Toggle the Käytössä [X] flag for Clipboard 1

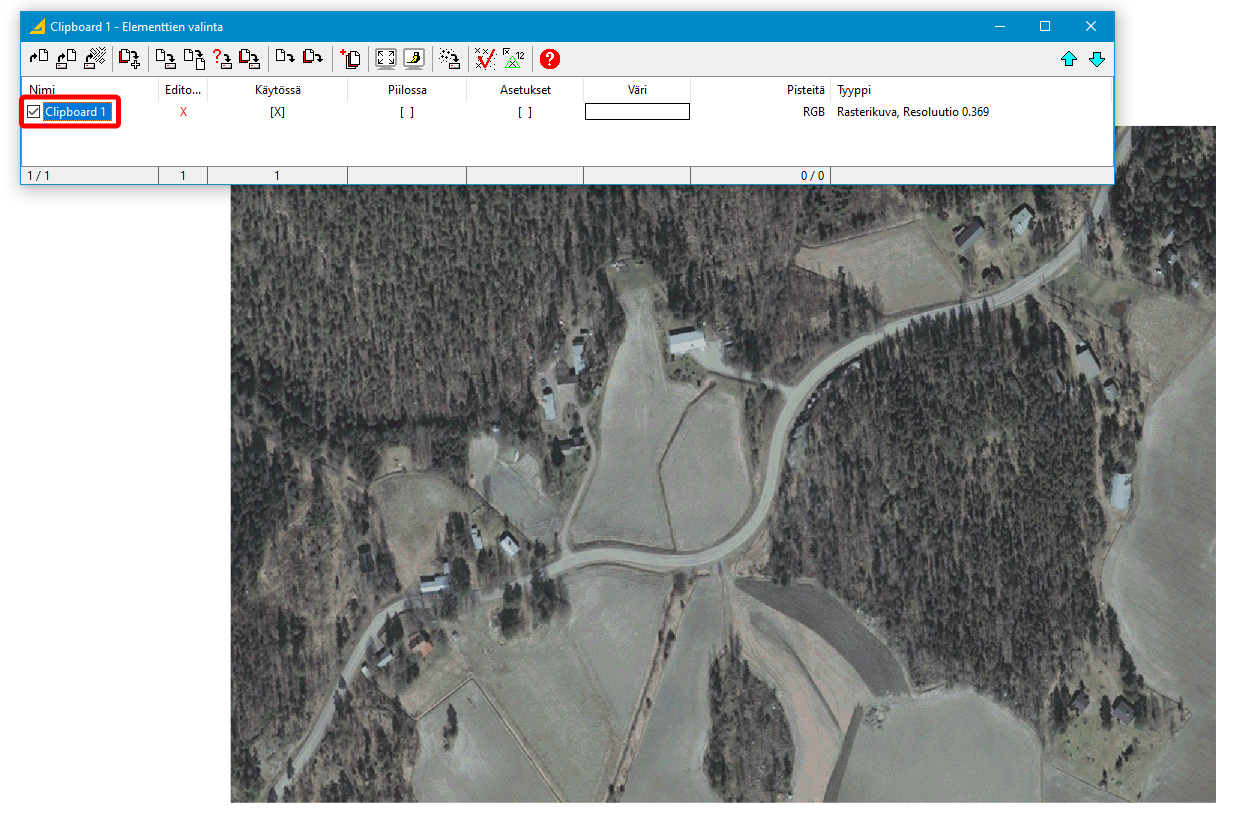(x=277, y=112)
